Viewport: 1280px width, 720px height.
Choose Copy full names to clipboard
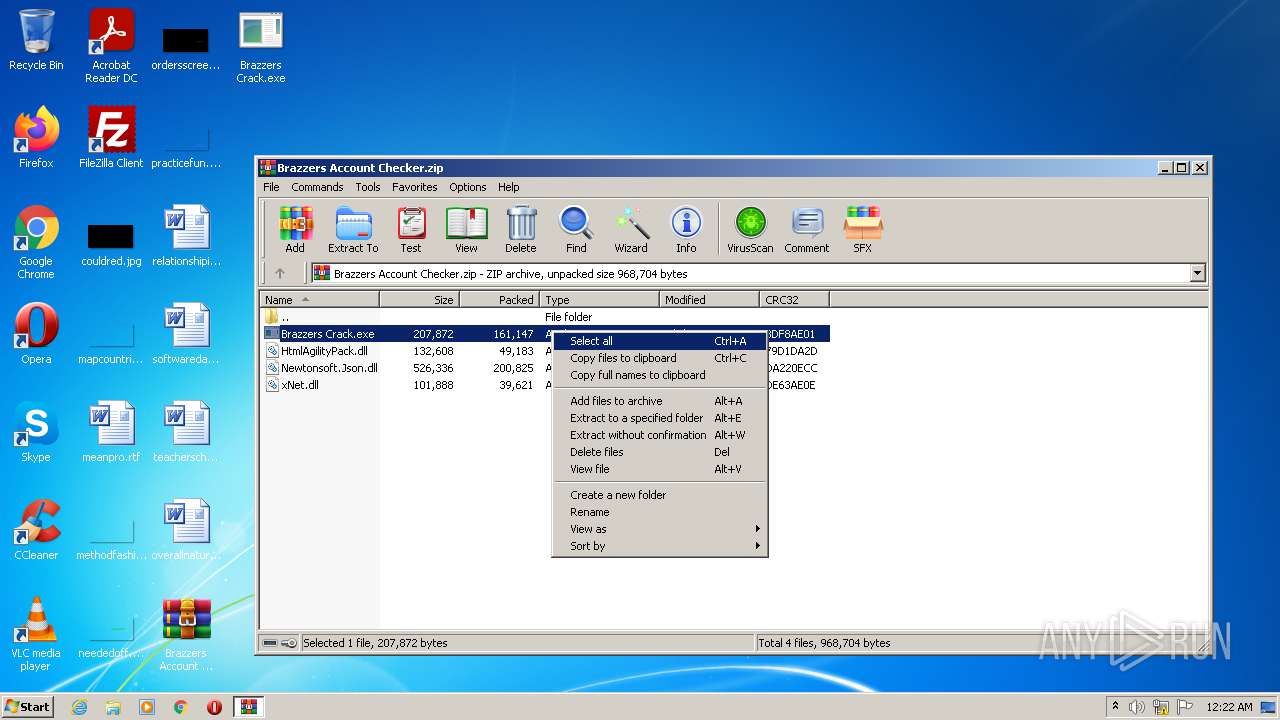(x=660, y=375)
